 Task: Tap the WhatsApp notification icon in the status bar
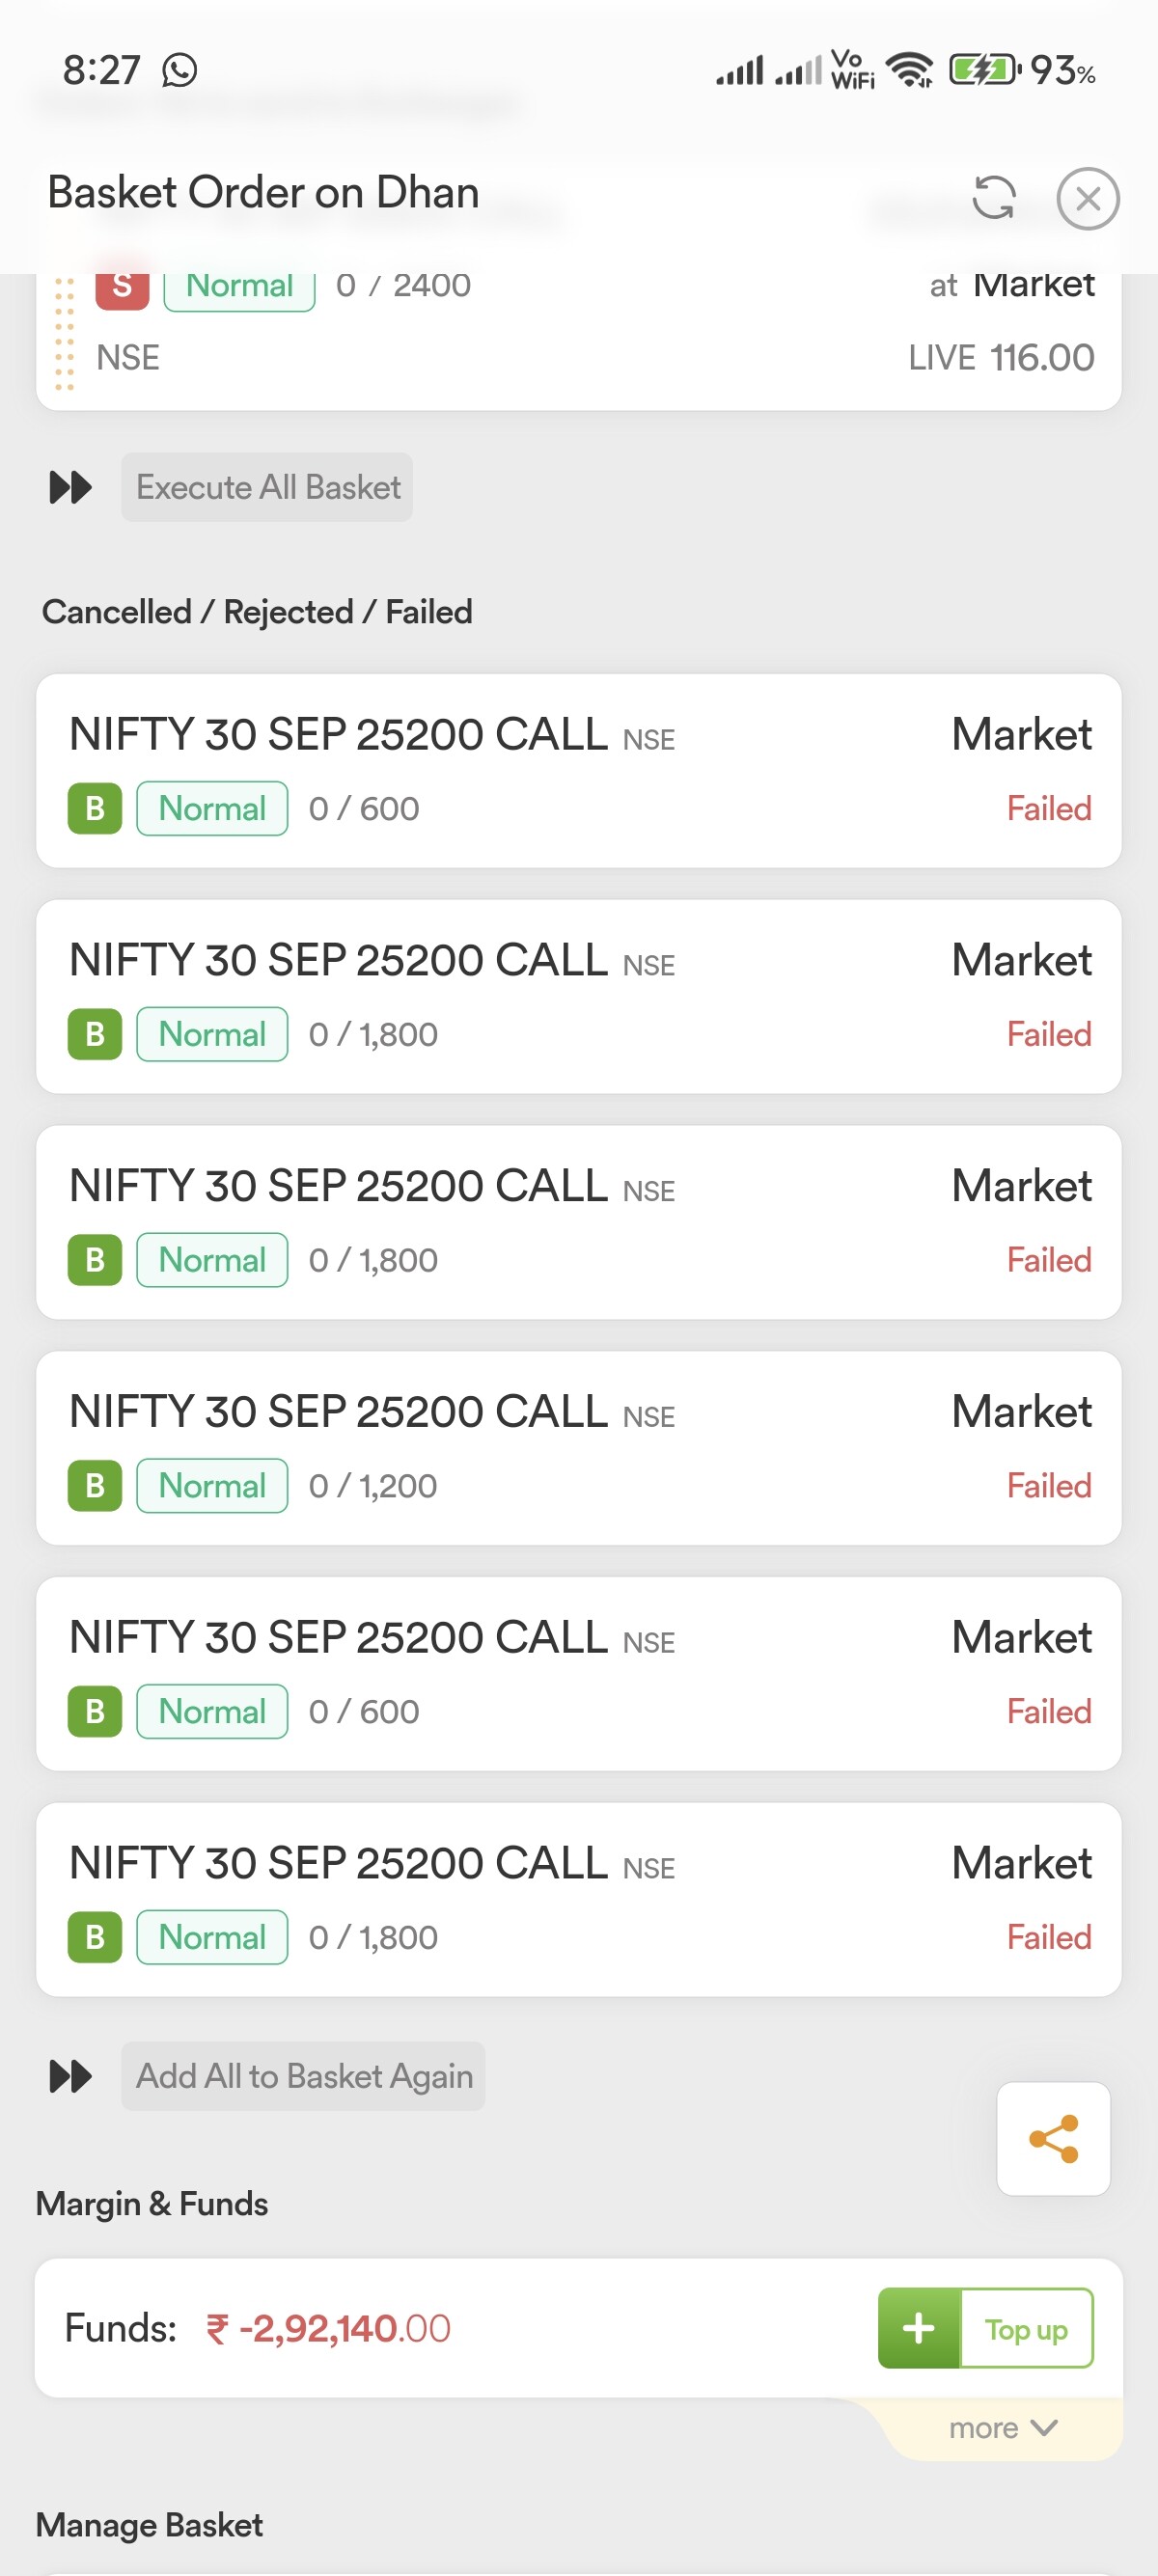(x=180, y=71)
